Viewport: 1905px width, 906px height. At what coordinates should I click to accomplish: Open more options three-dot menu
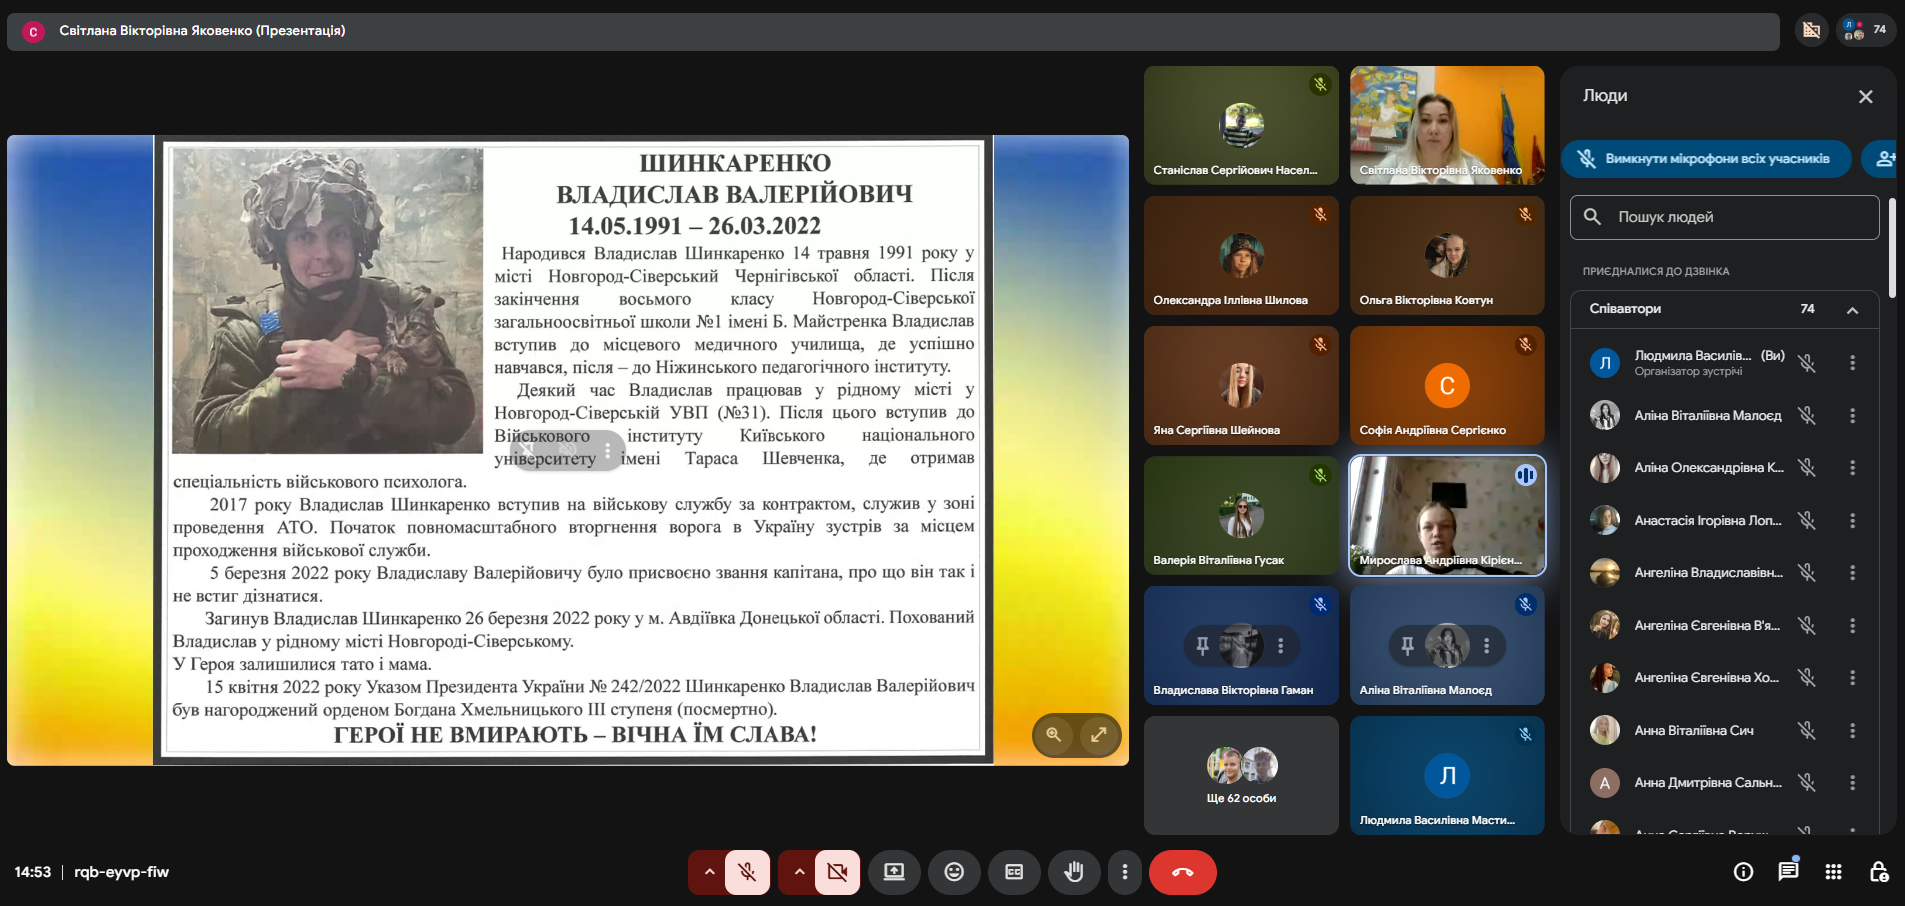point(1125,872)
